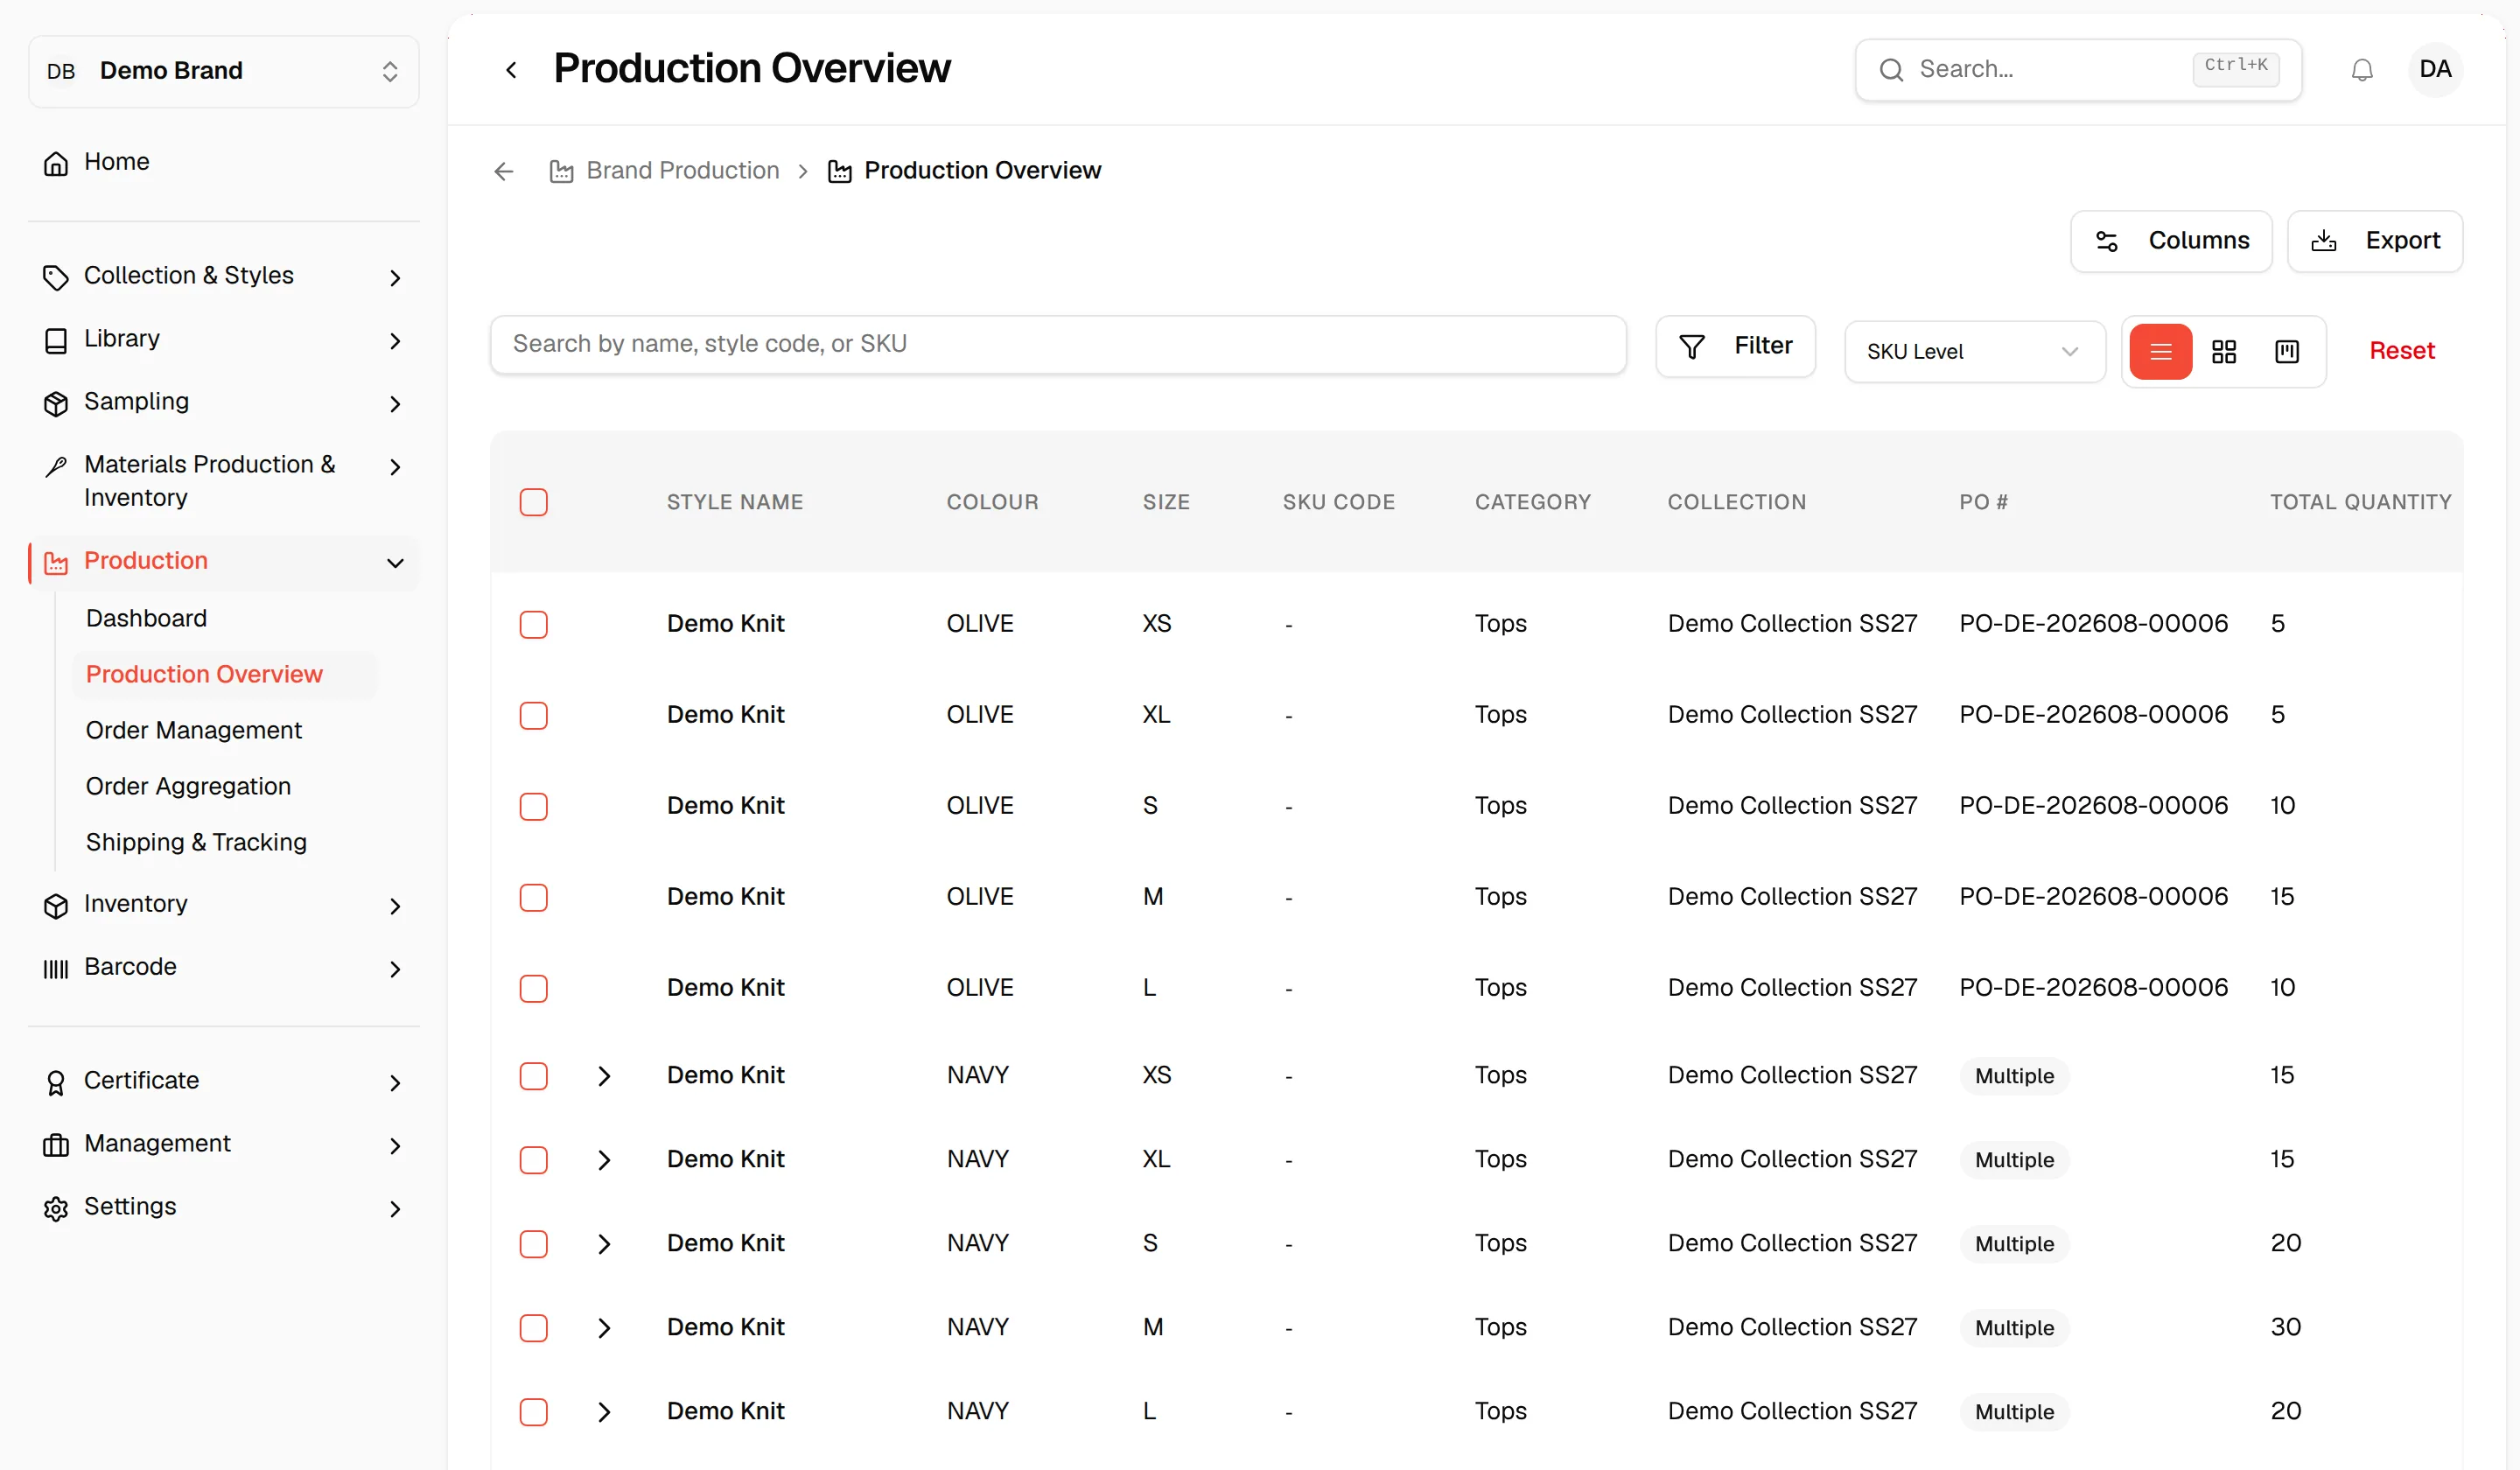Open Shipping & Tracking in sidebar
Screen dimensions: 2520x1470
tap(196, 842)
